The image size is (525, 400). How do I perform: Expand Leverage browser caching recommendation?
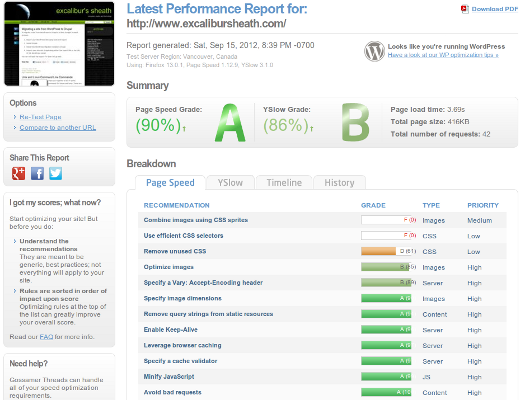tap(182, 345)
